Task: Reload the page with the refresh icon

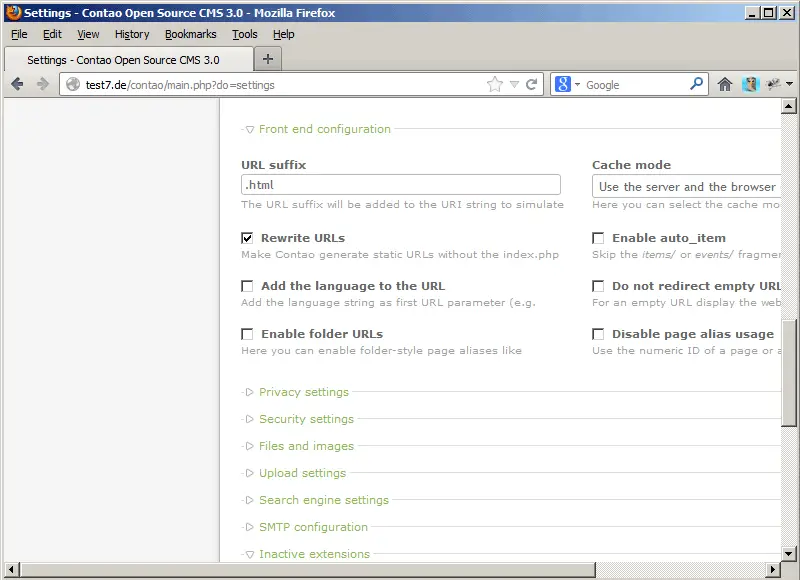Action: coord(531,84)
